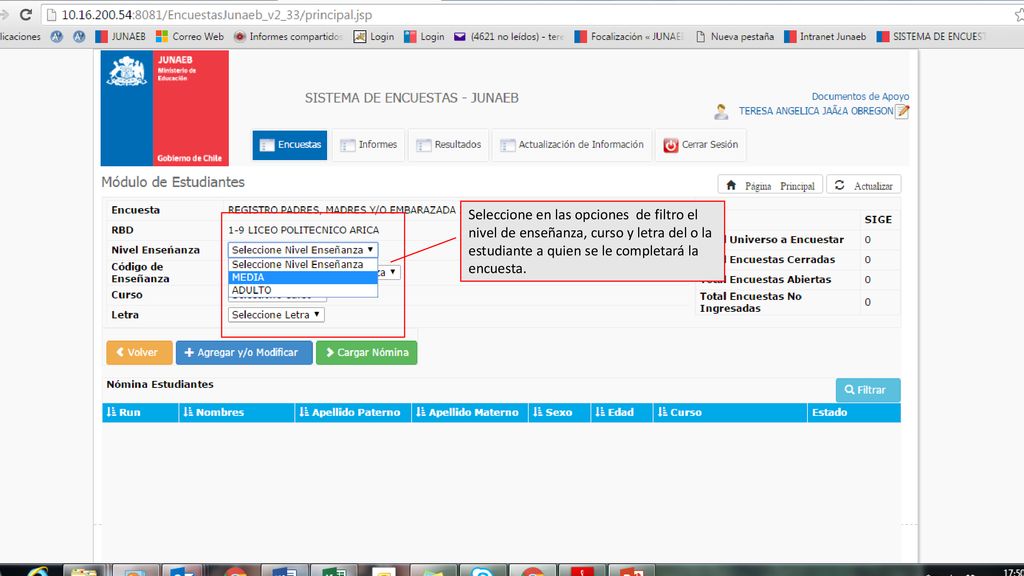Open the (4621 no leídos) mail bookmark
The height and width of the screenshot is (576, 1024).
tap(509, 37)
